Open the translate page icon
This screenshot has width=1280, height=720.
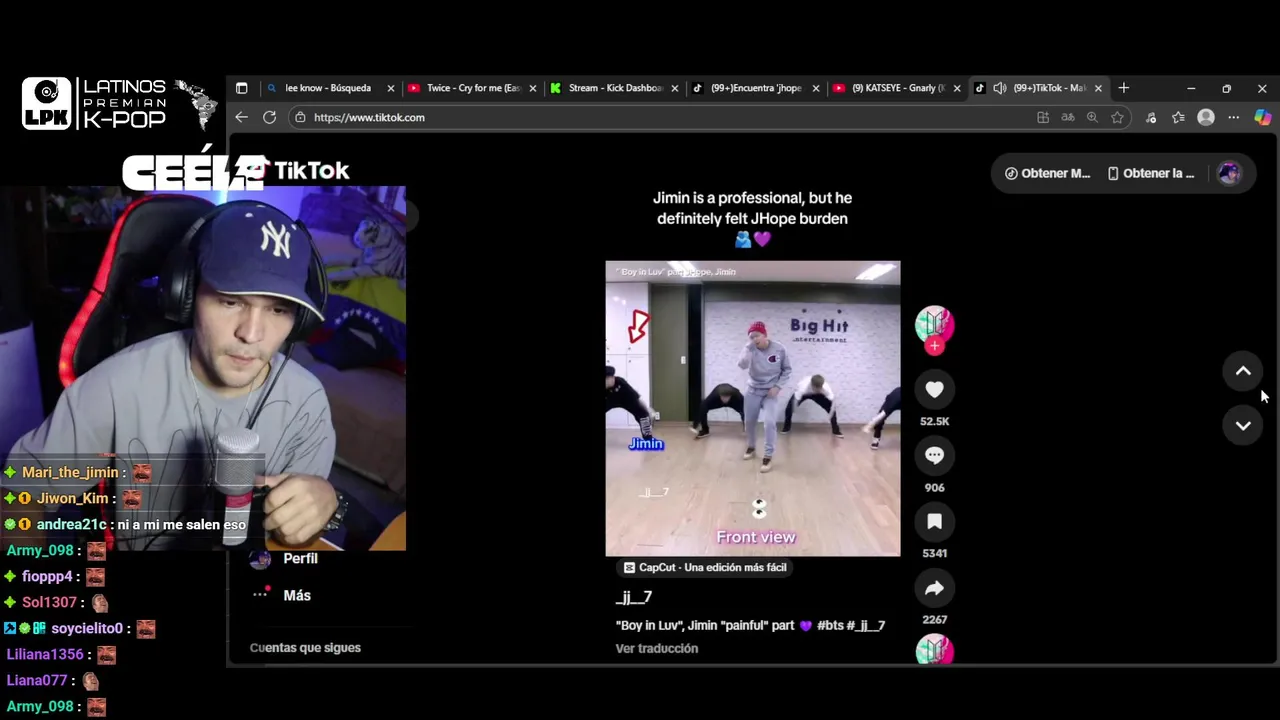[1067, 117]
